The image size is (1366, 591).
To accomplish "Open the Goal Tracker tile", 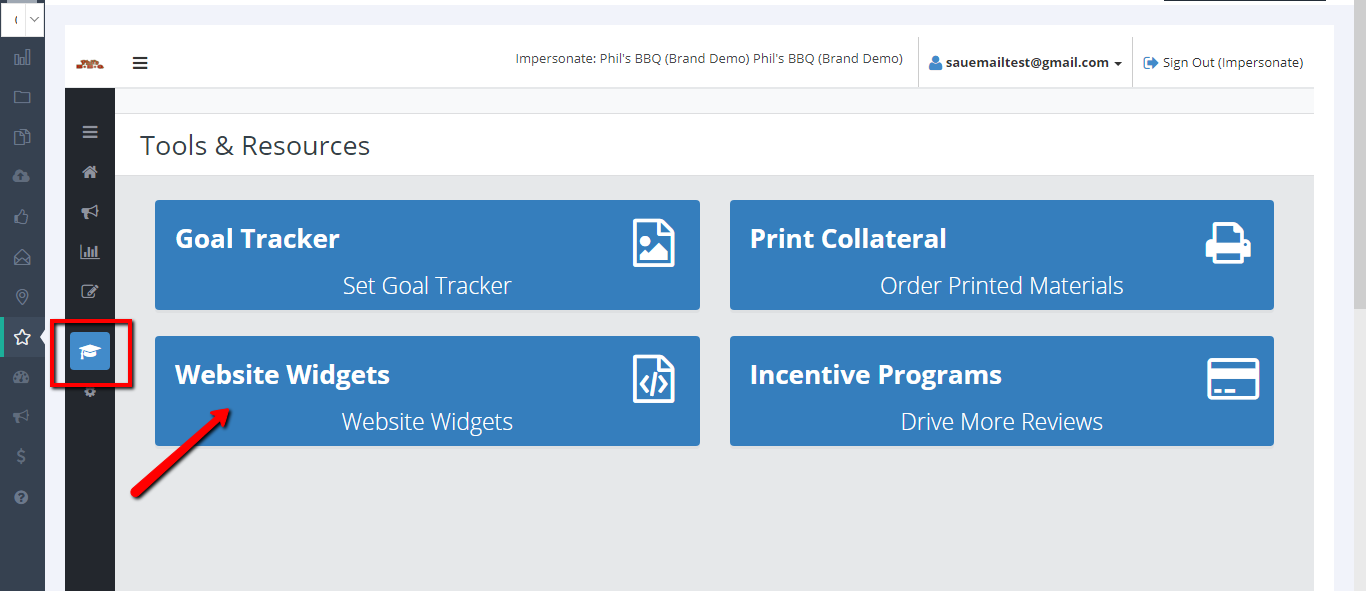I will point(427,255).
